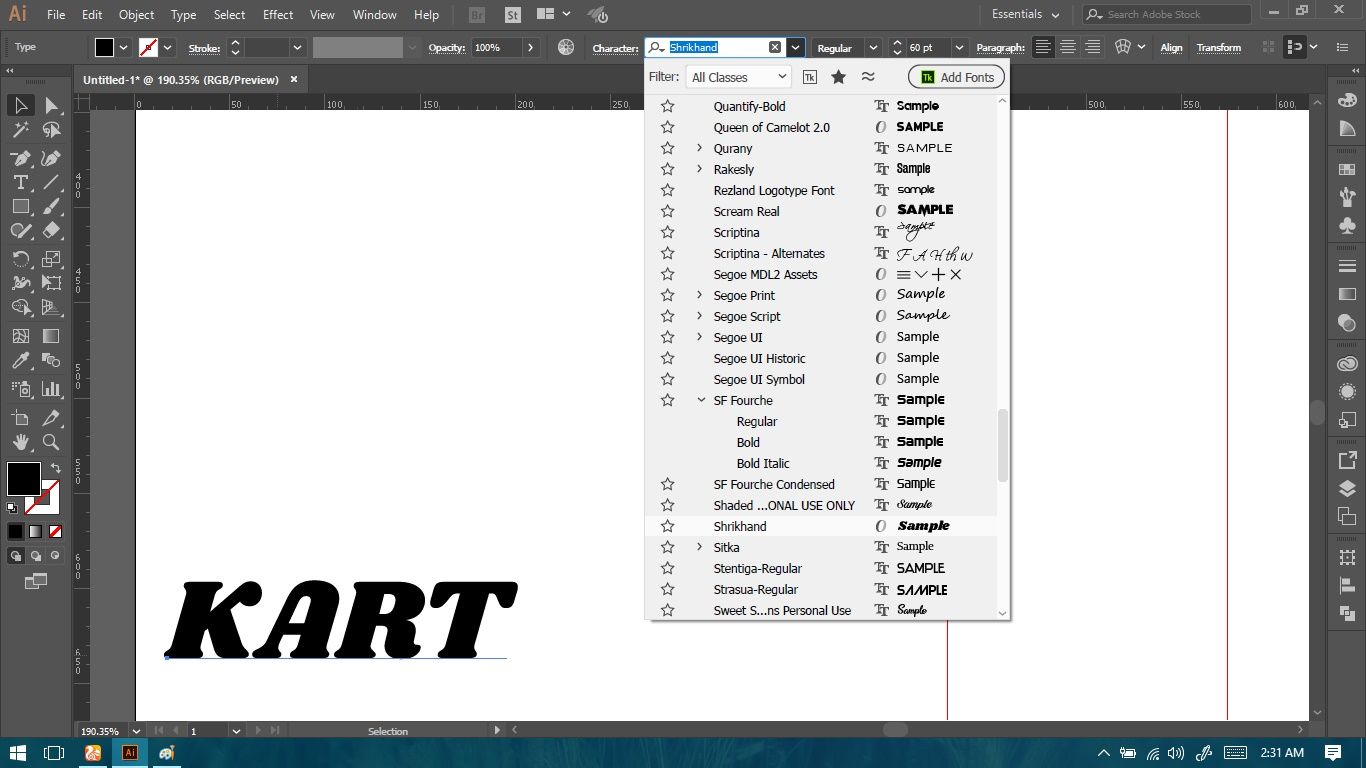Open the font size 60 pt dropdown
The width and height of the screenshot is (1366, 768).
pos(960,47)
